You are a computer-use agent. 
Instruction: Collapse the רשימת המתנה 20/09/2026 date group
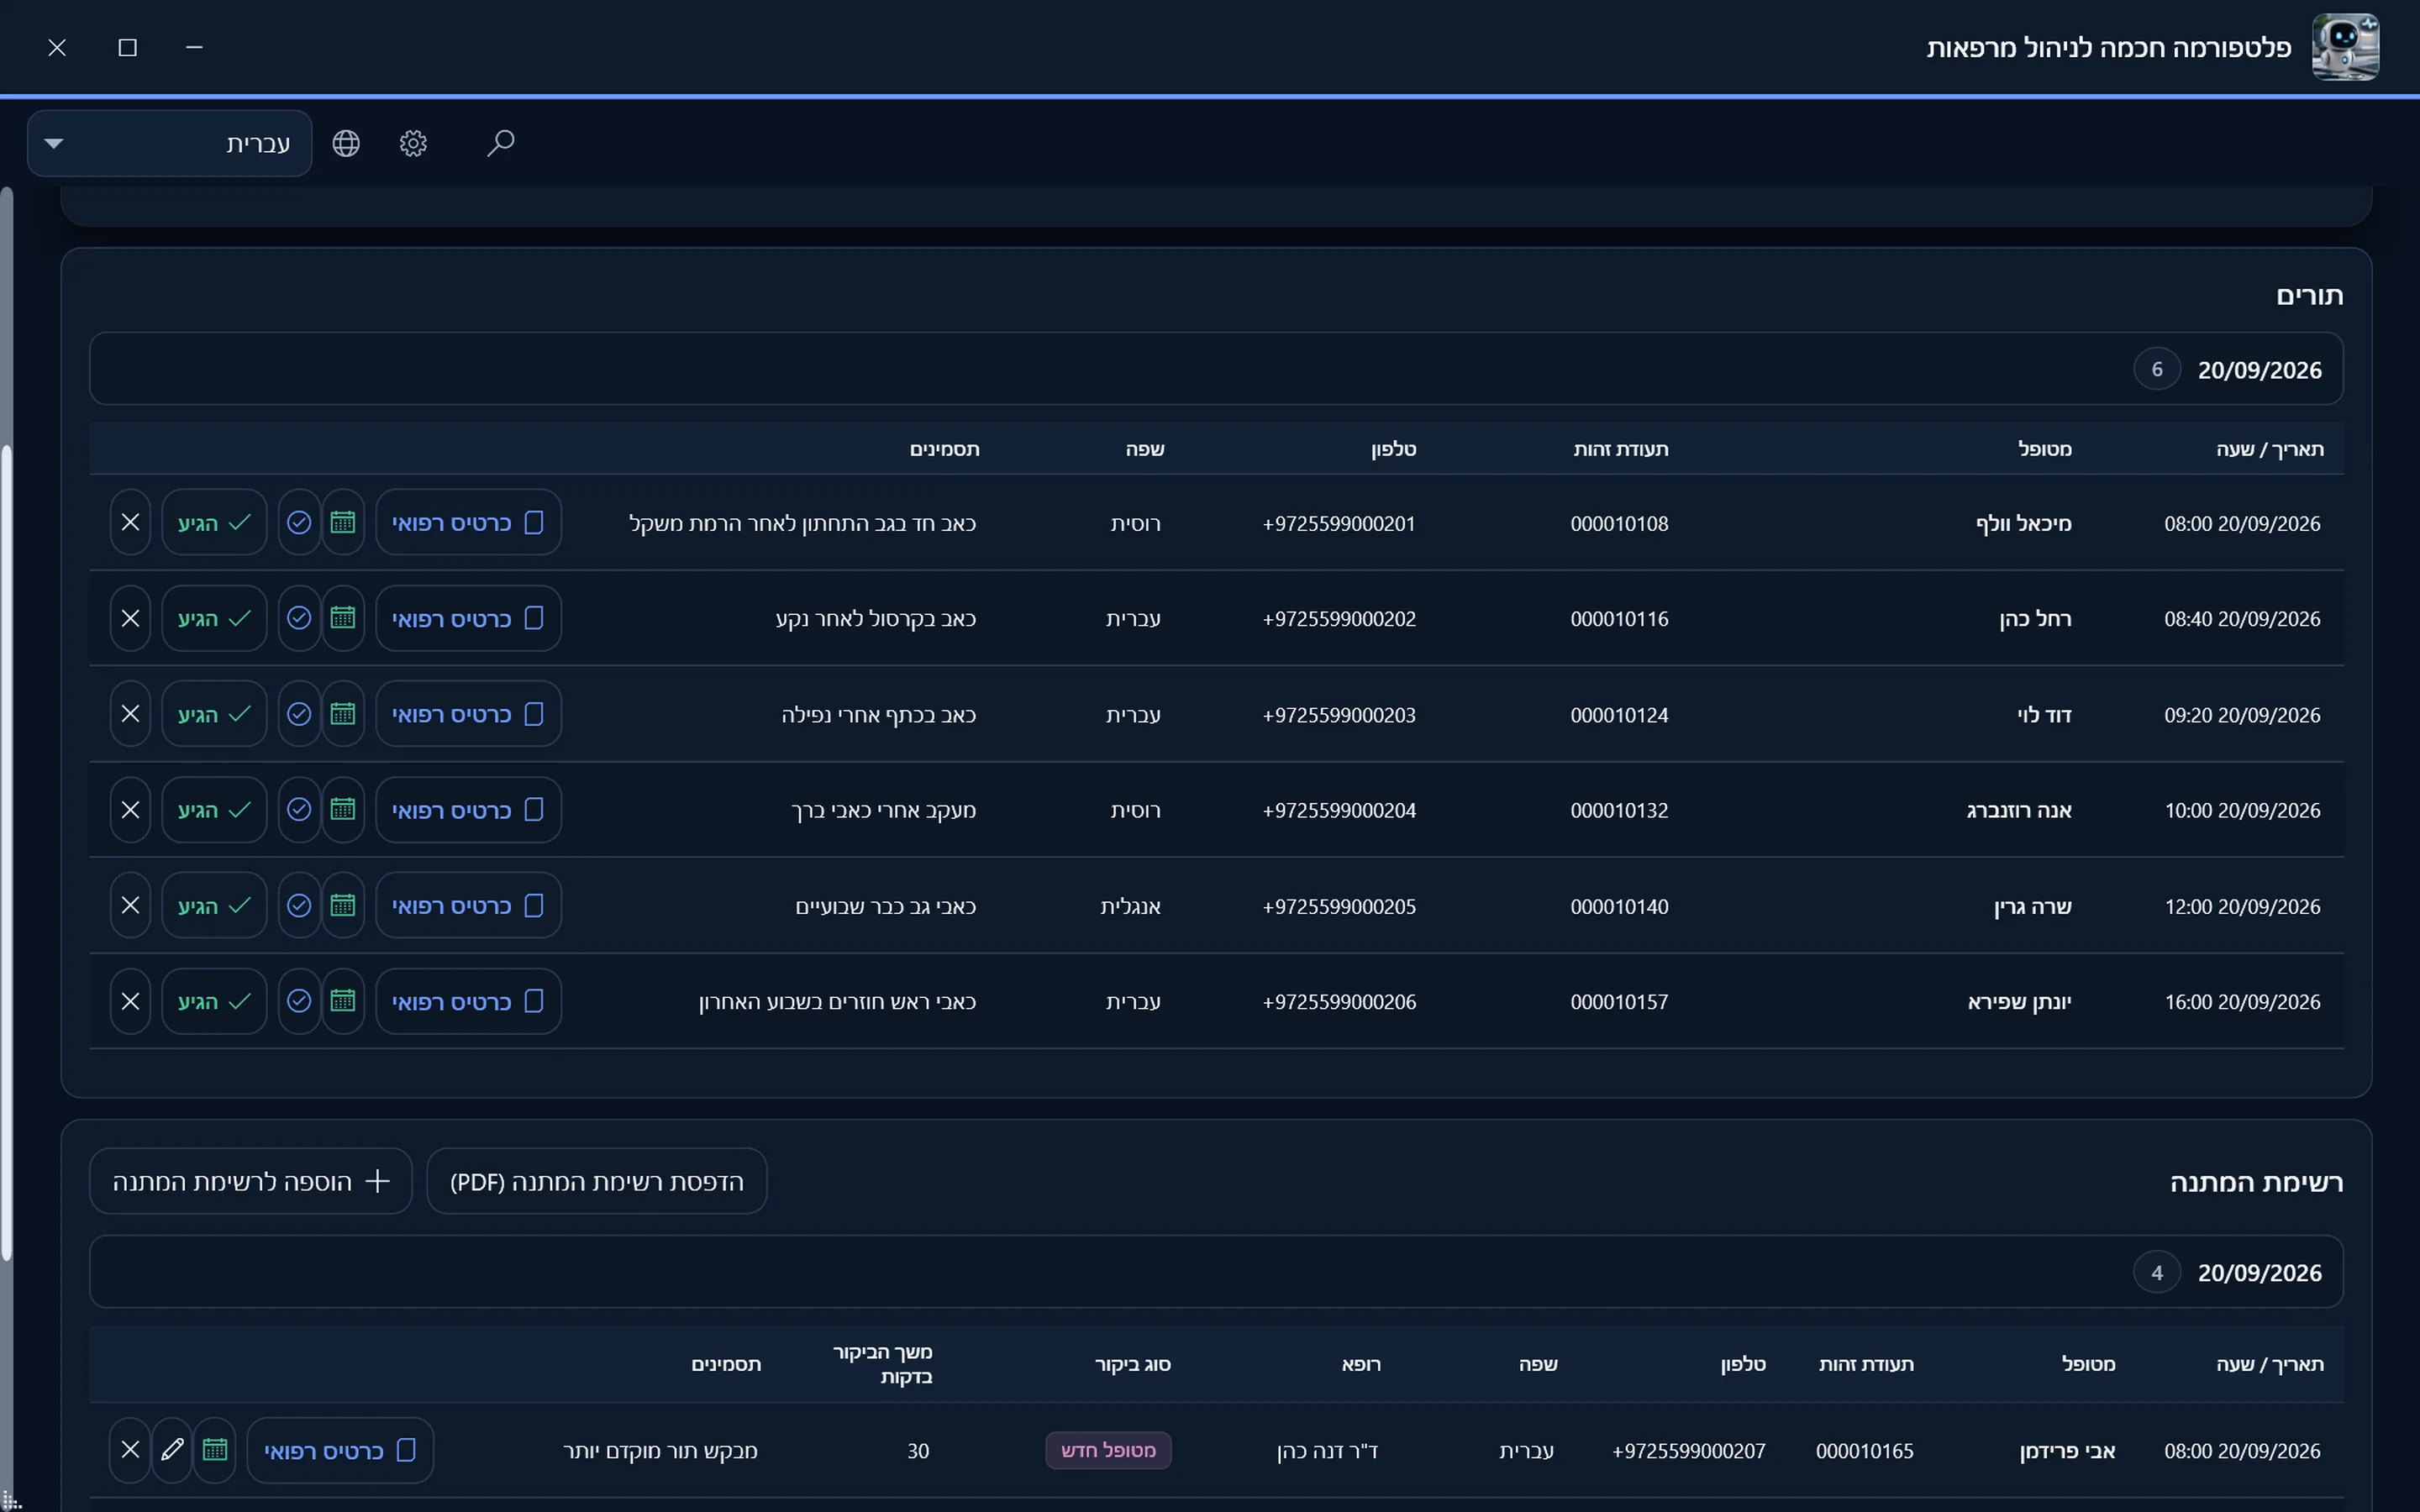click(x=1216, y=1272)
